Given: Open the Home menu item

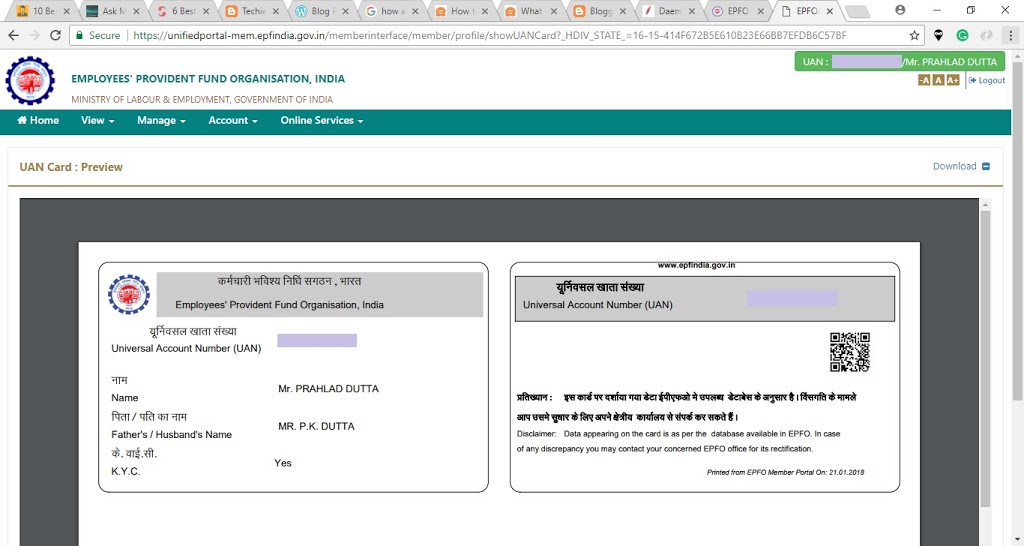Looking at the screenshot, I should pos(38,120).
